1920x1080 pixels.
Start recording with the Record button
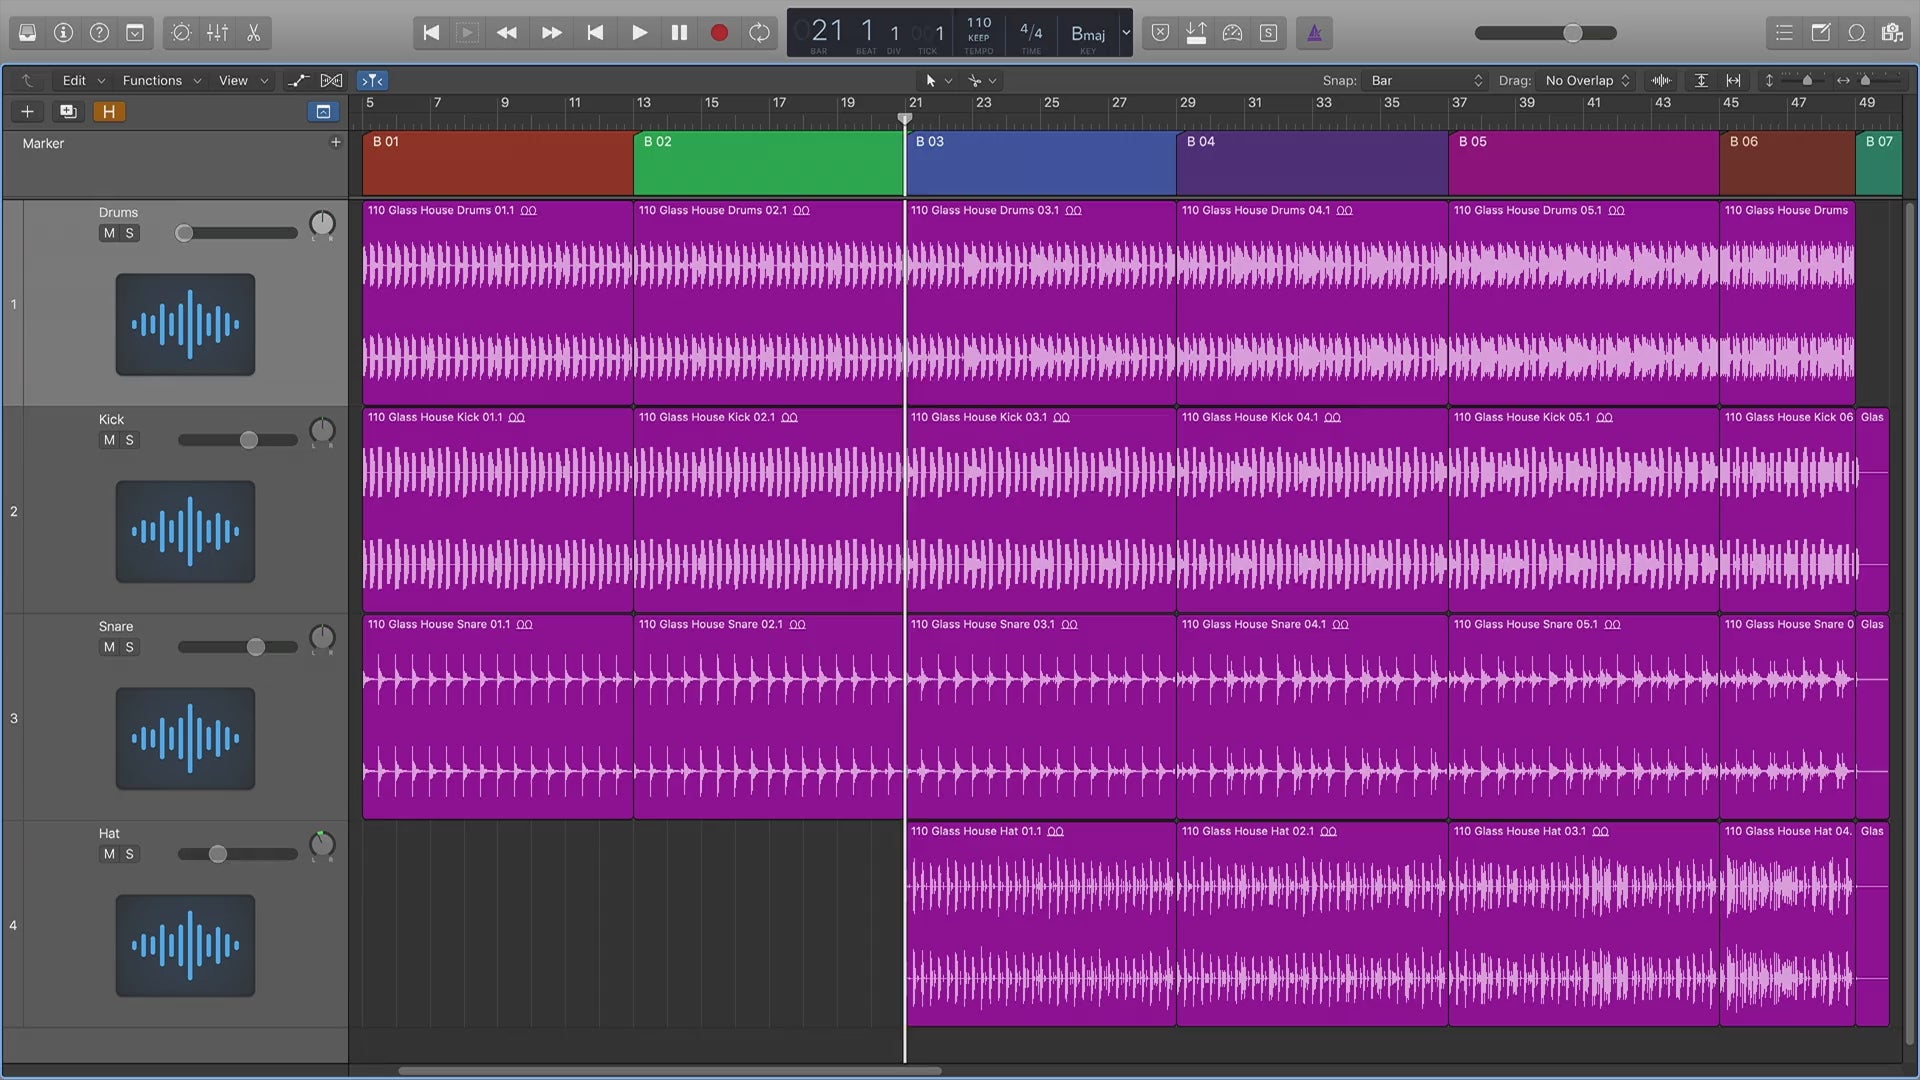(719, 33)
